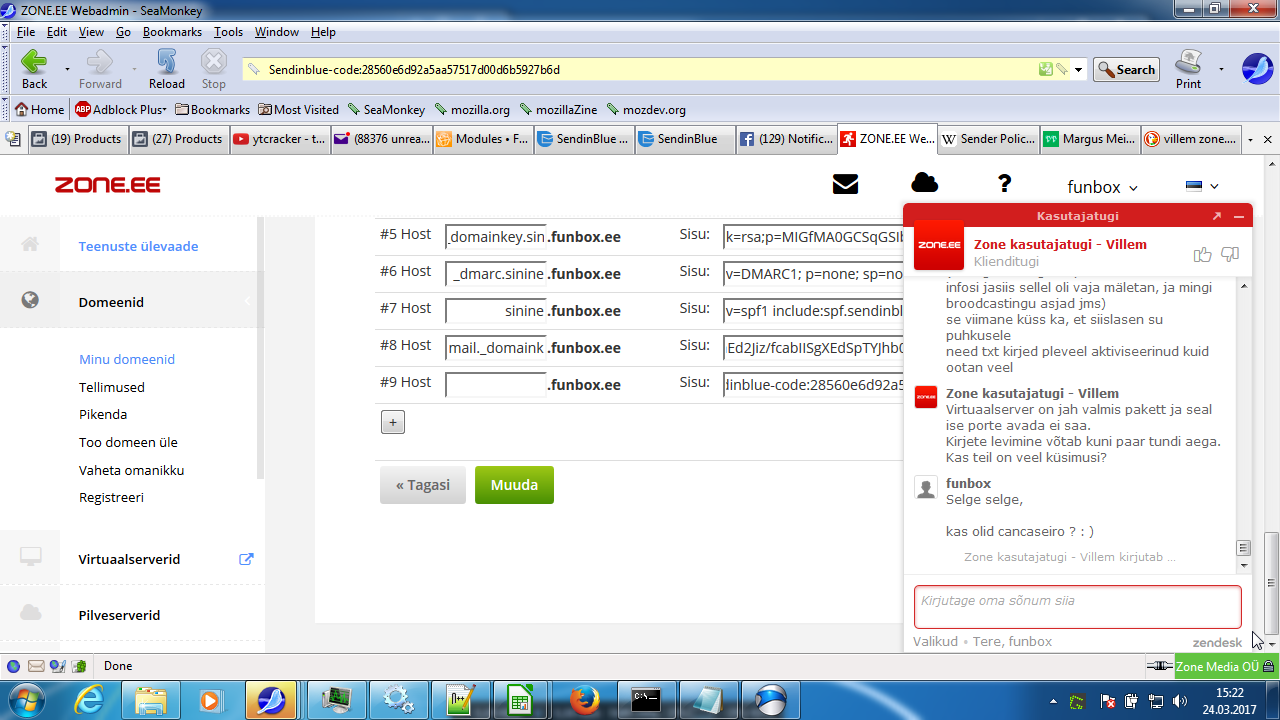Open the language flag dropdown
Viewport: 1280px width, 720px height.
point(1202,186)
